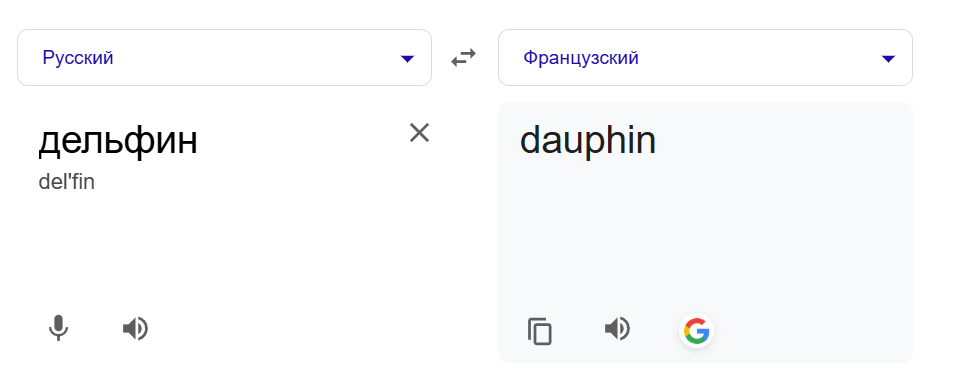Open the Google icon below the translation

696,331
